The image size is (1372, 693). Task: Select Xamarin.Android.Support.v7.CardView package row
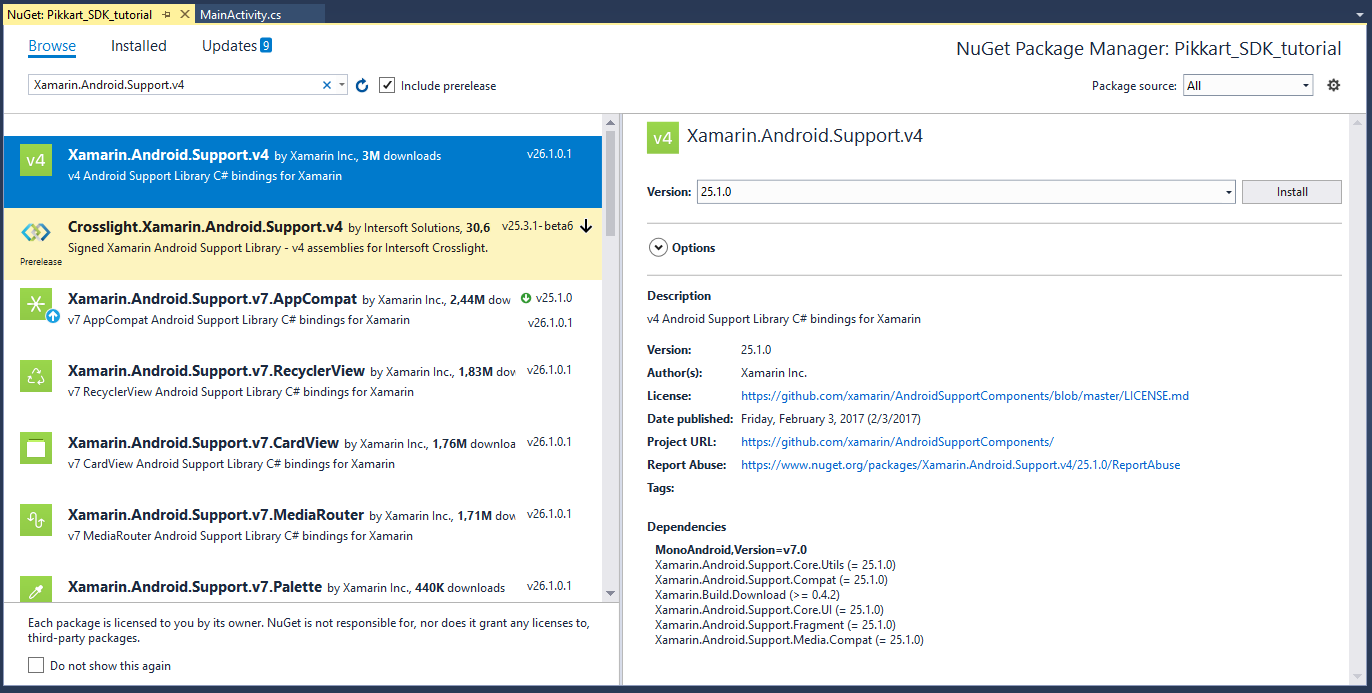coord(303,460)
